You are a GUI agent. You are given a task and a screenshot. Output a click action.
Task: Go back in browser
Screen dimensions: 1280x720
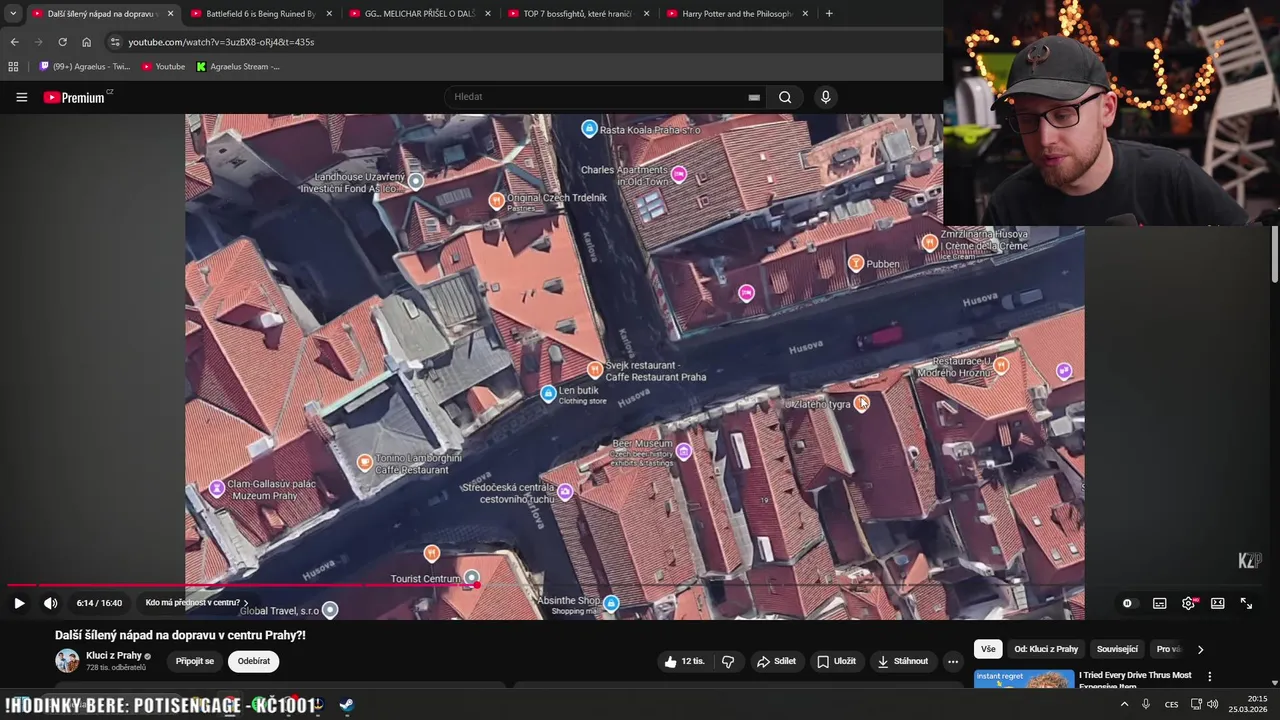click(x=14, y=42)
